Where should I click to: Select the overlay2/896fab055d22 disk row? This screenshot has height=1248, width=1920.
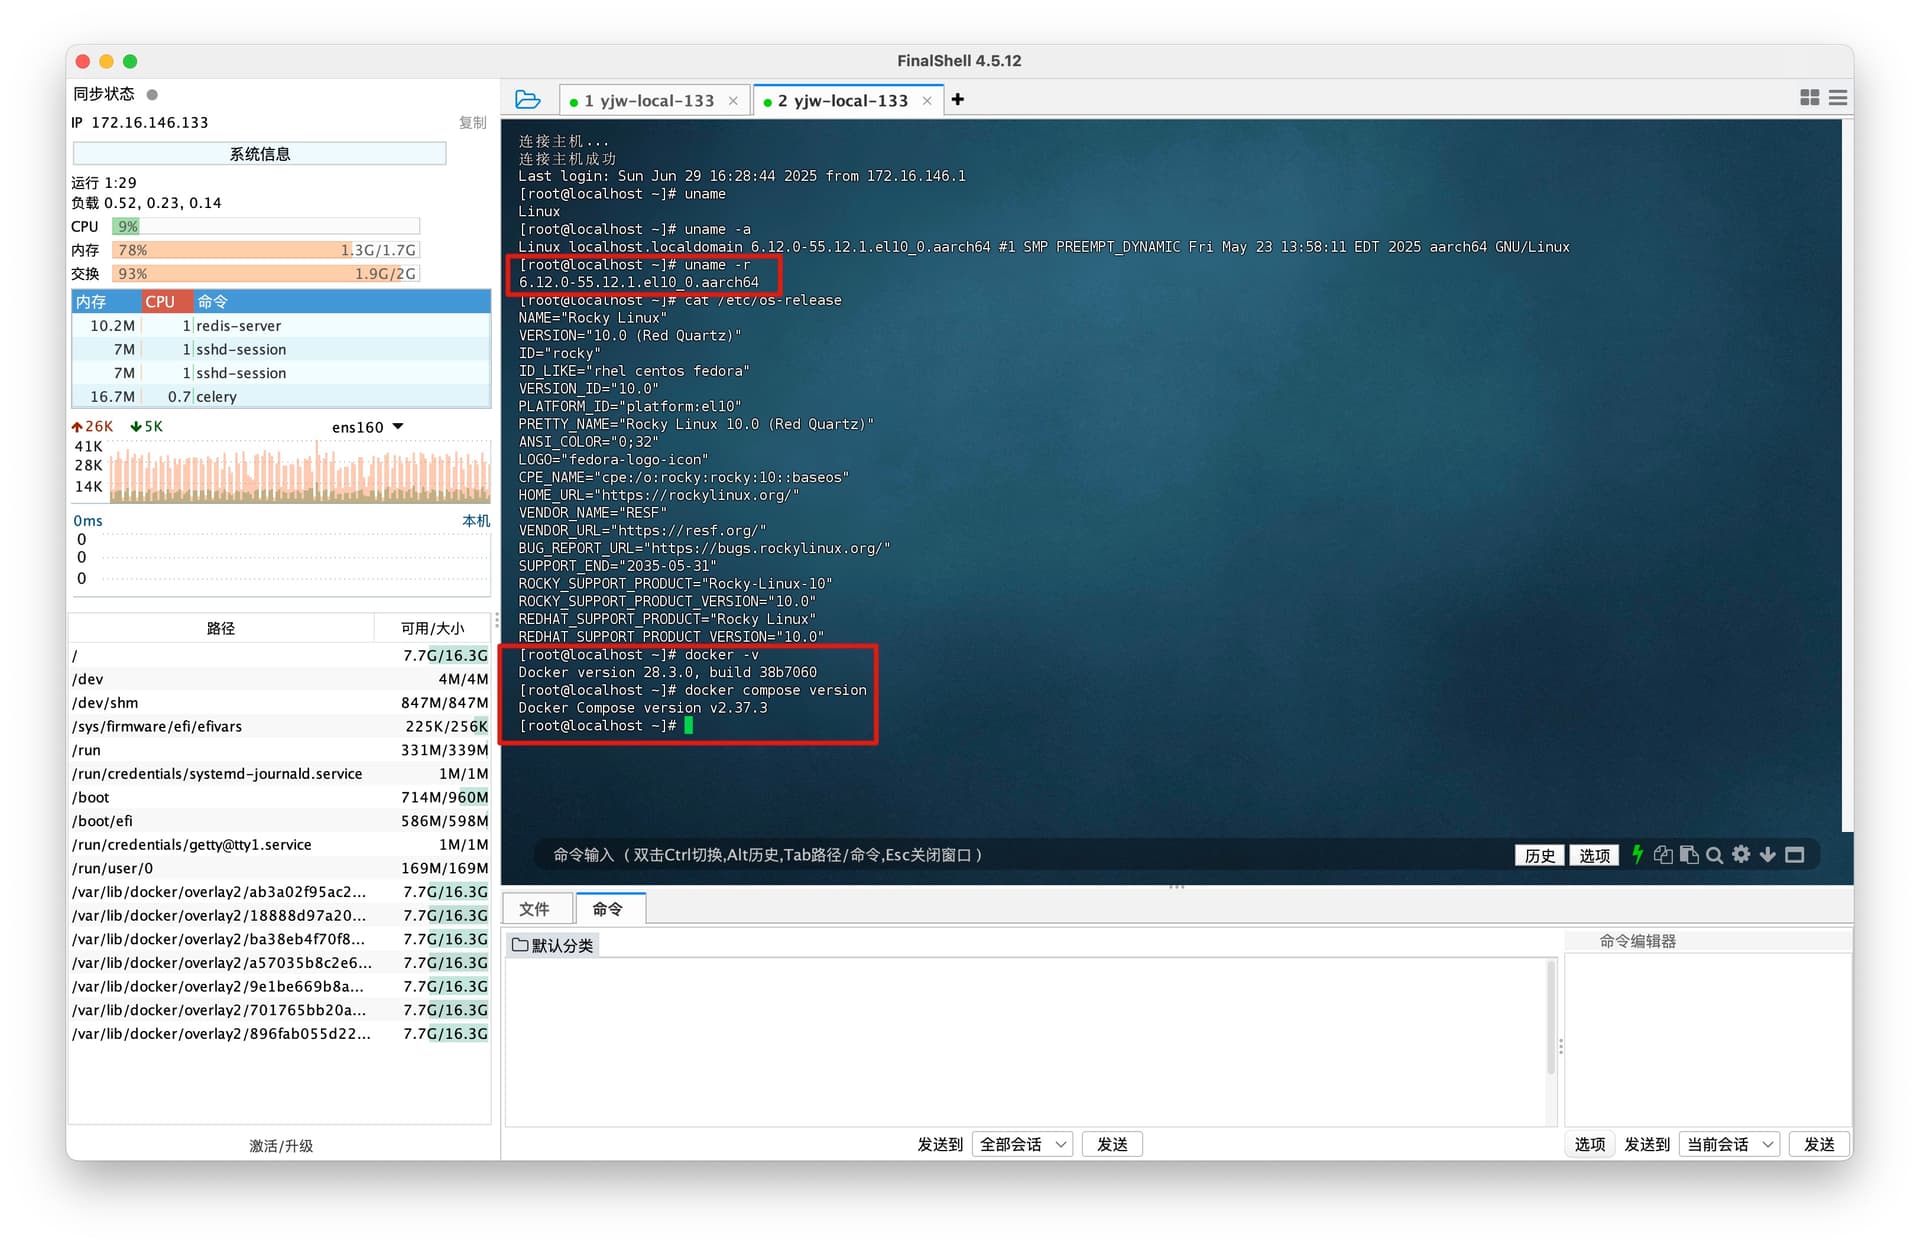pyautogui.click(x=280, y=1034)
